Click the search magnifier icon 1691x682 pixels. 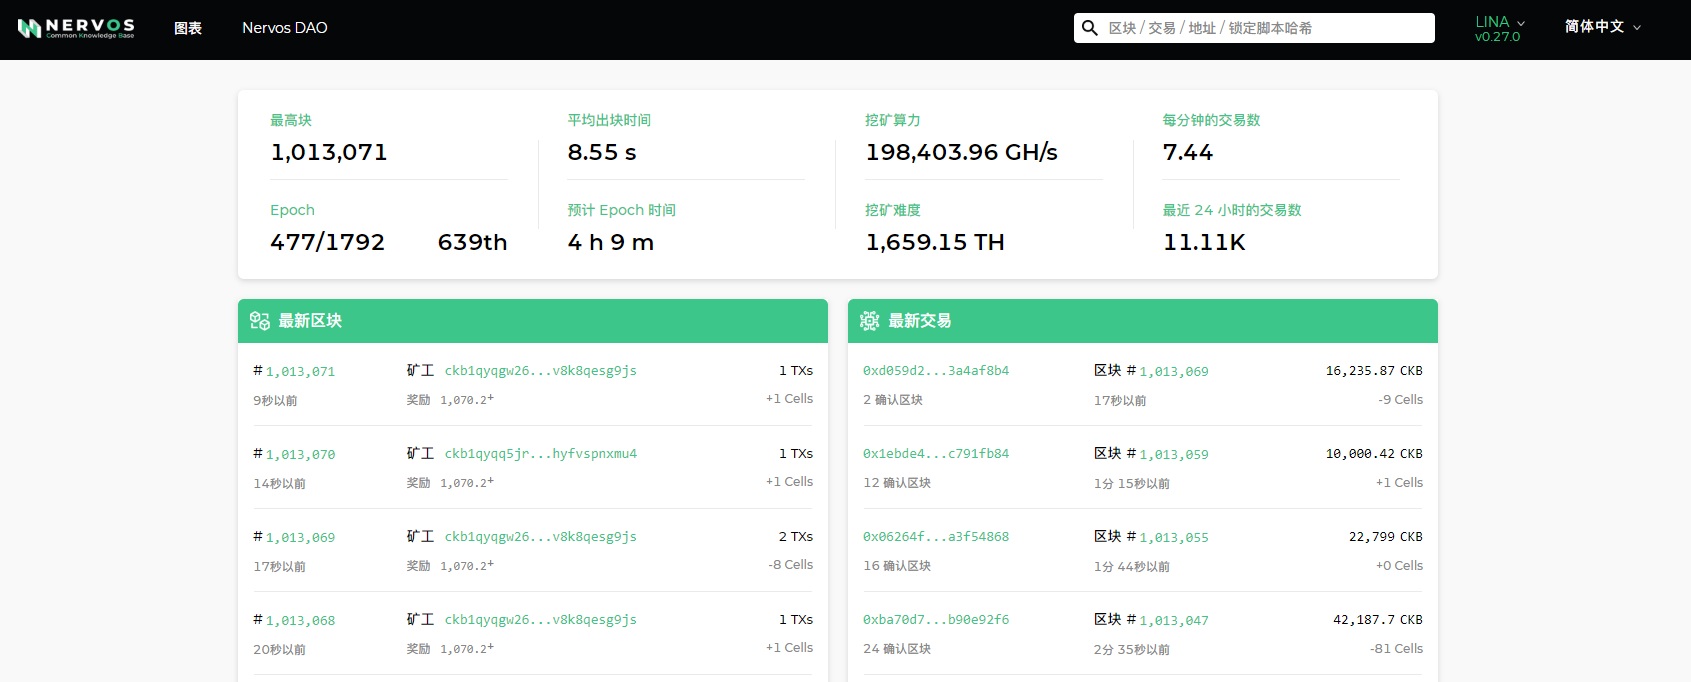[1090, 28]
